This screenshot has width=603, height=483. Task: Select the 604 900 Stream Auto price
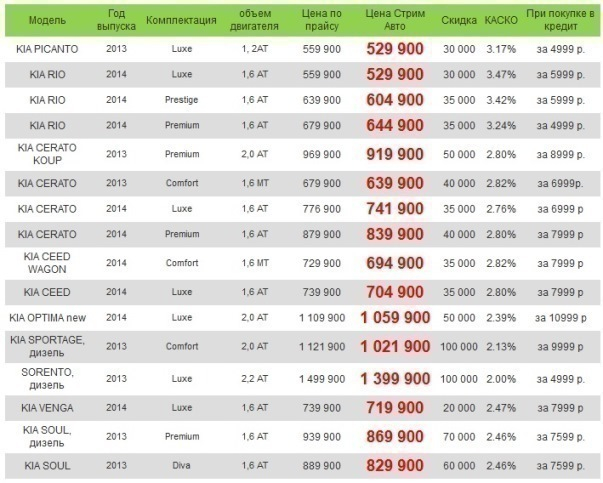click(395, 100)
